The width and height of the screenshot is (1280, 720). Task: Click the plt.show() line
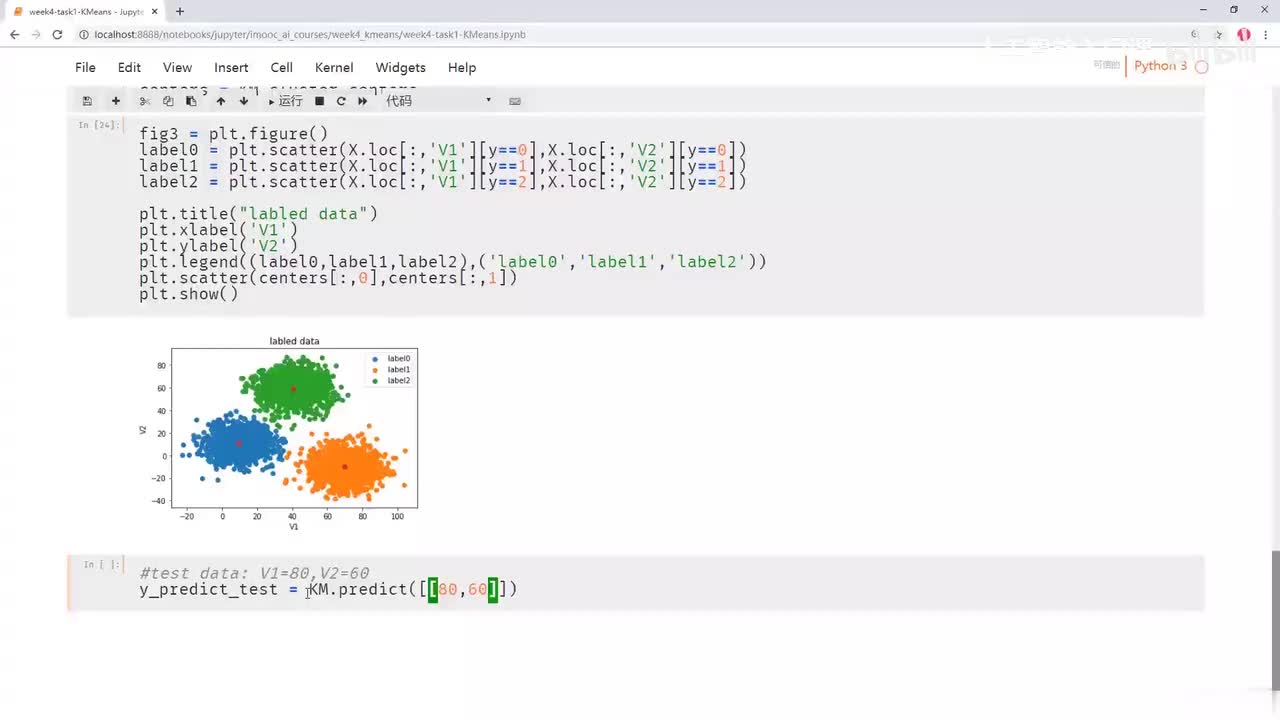(x=189, y=294)
